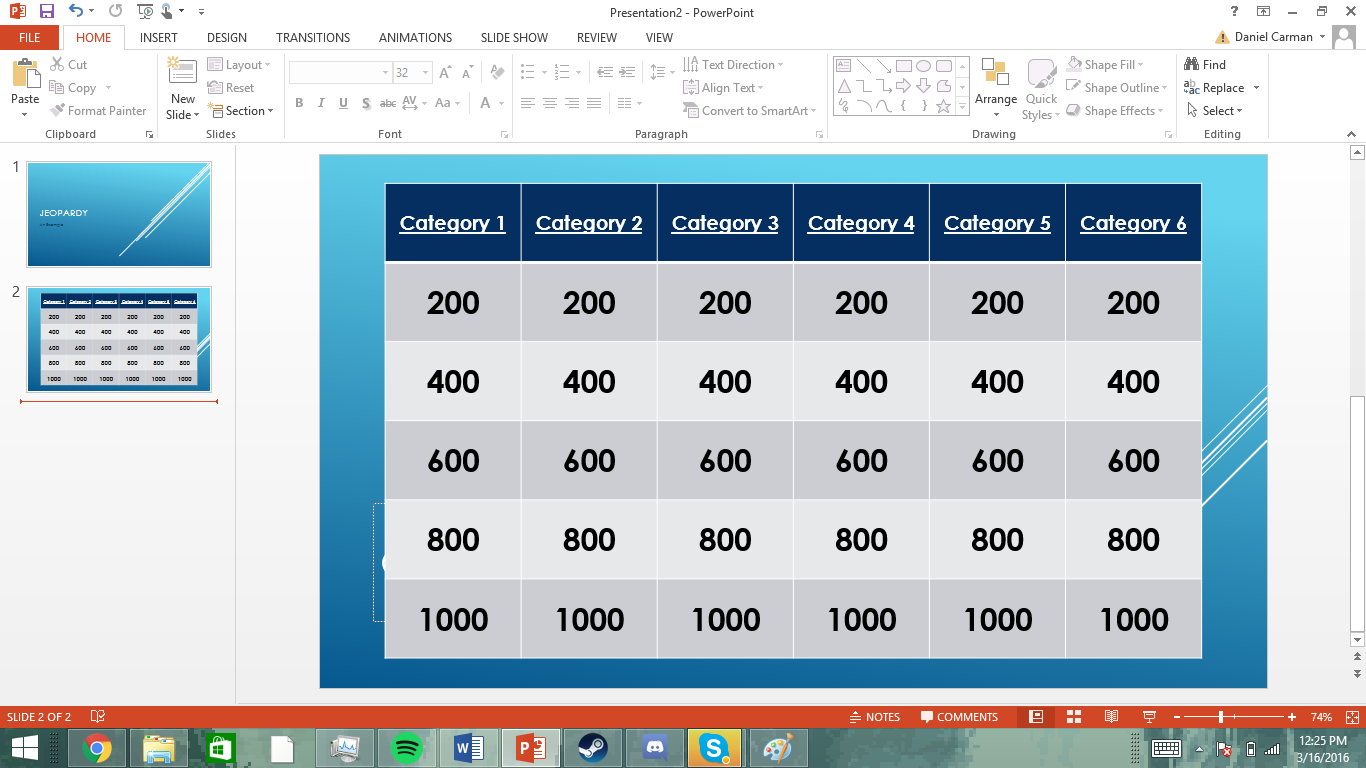This screenshot has height=768, width=1366.
Task: Zoom in with the plus button
Action: [1292, 717]
